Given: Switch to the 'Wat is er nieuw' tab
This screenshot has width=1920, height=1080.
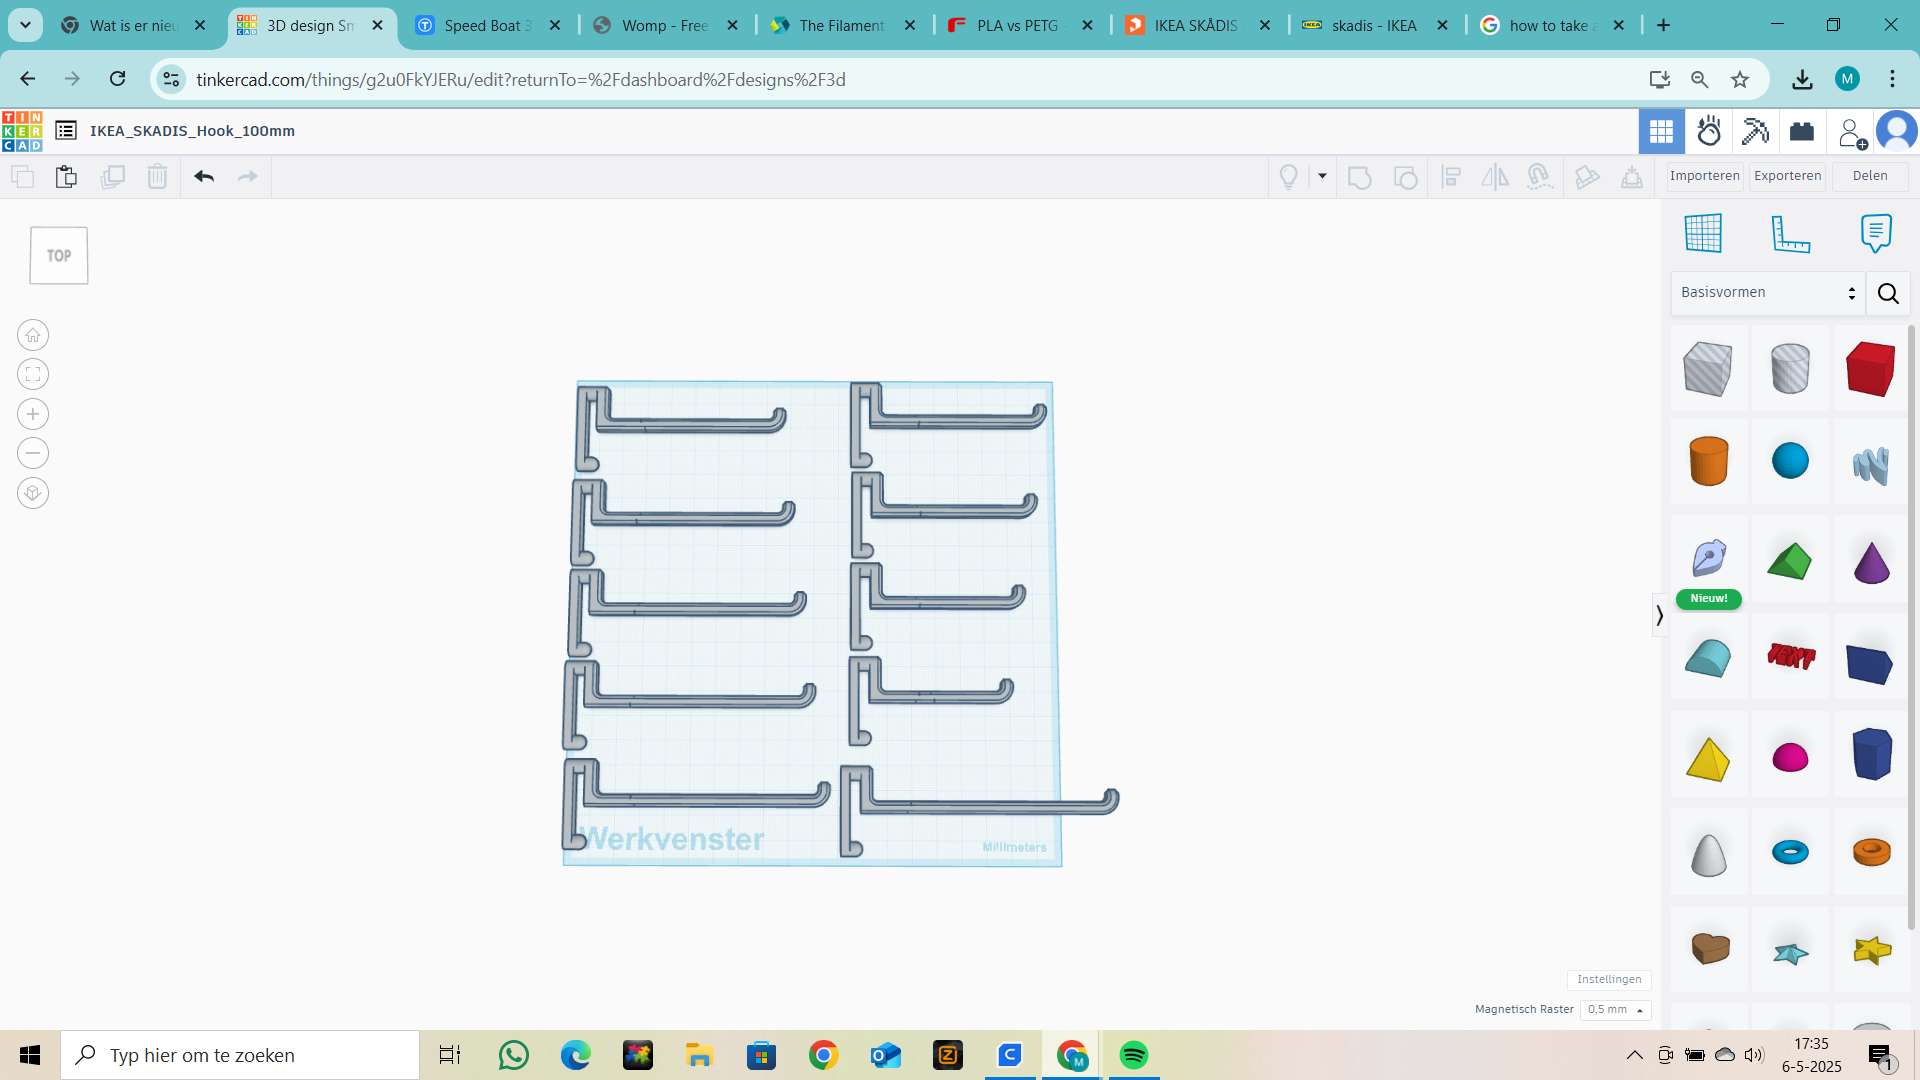Looking at the screenshot, I should pos(134,25).
